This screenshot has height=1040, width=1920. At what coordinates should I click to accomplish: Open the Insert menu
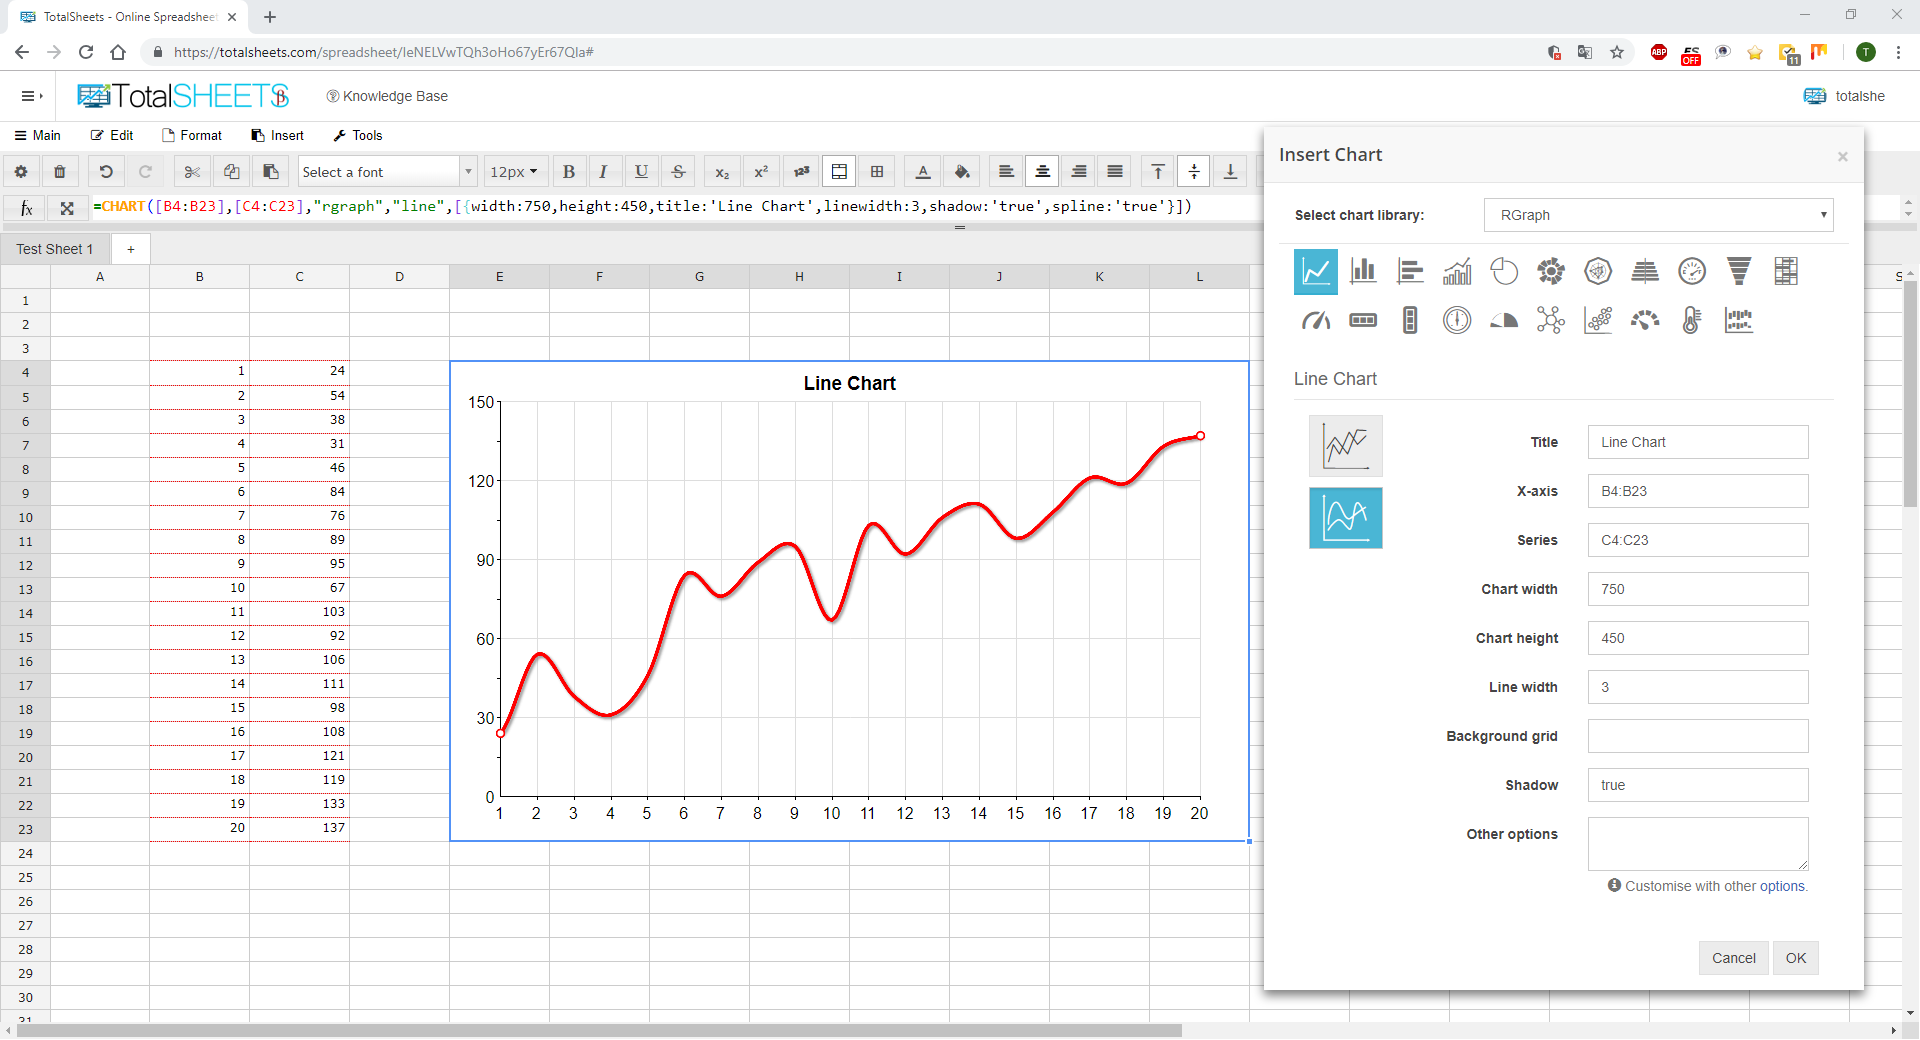278,135
